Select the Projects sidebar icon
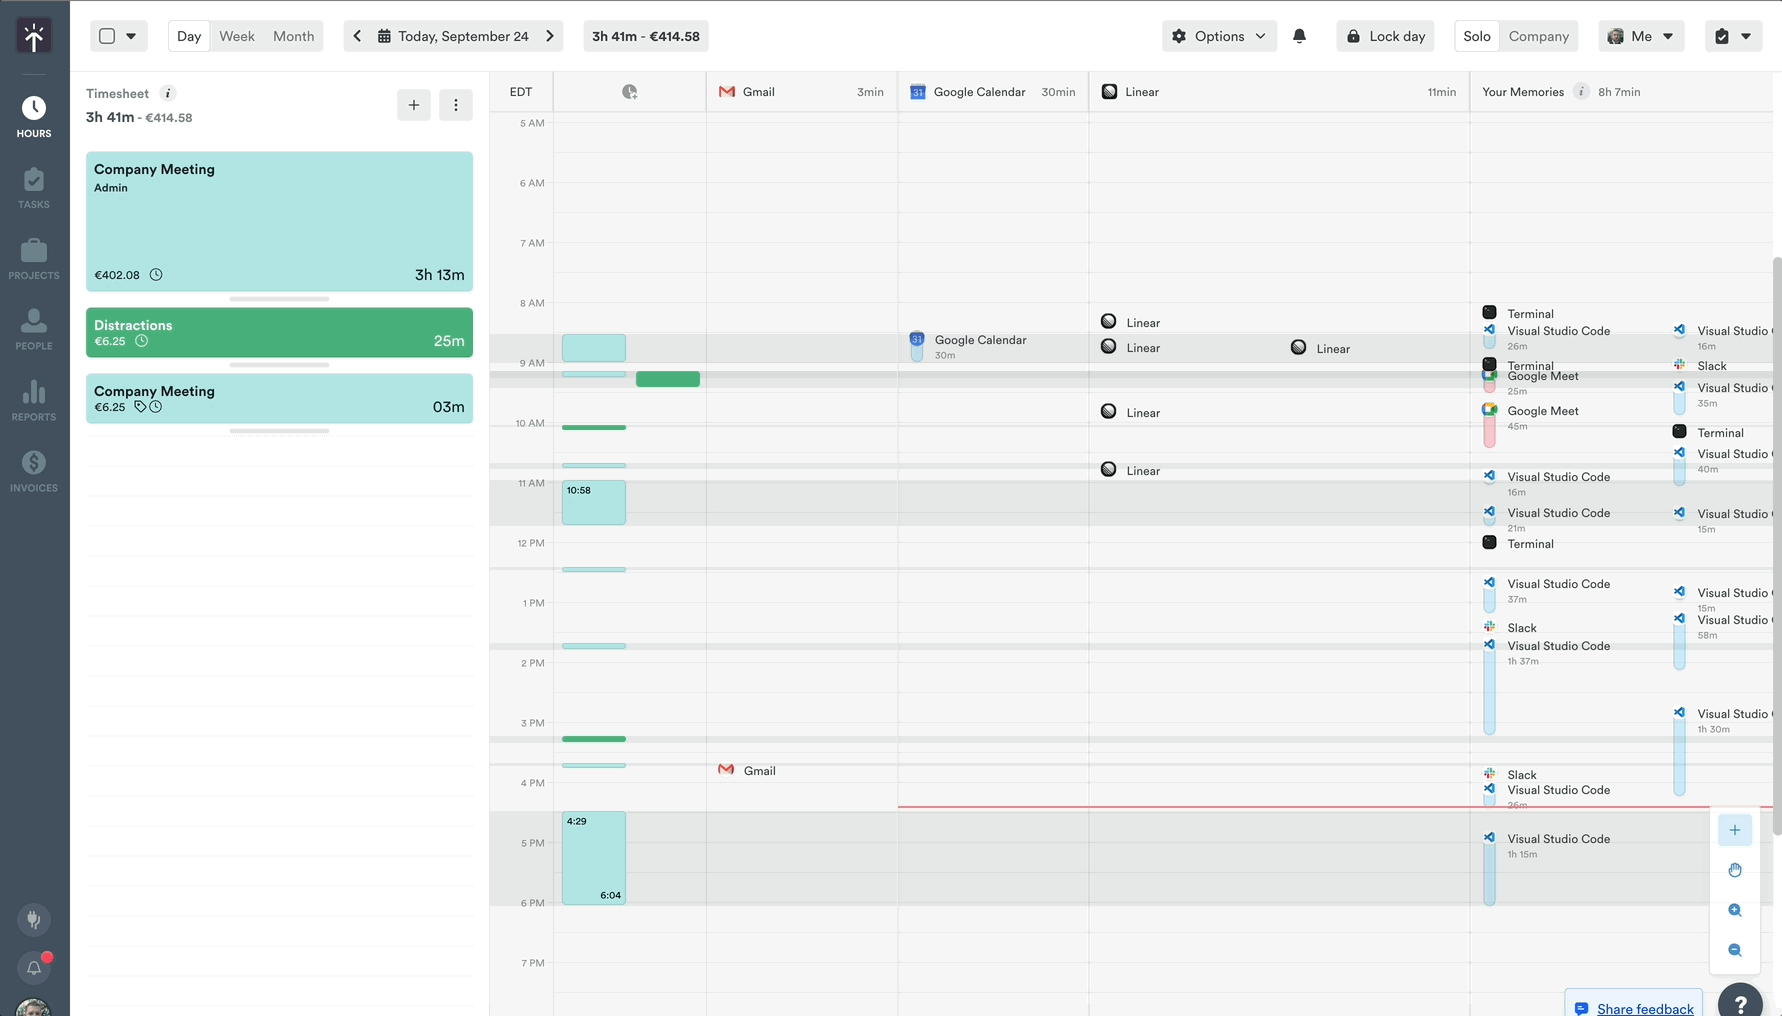The image size is (1782, 1016). point(33,259)
